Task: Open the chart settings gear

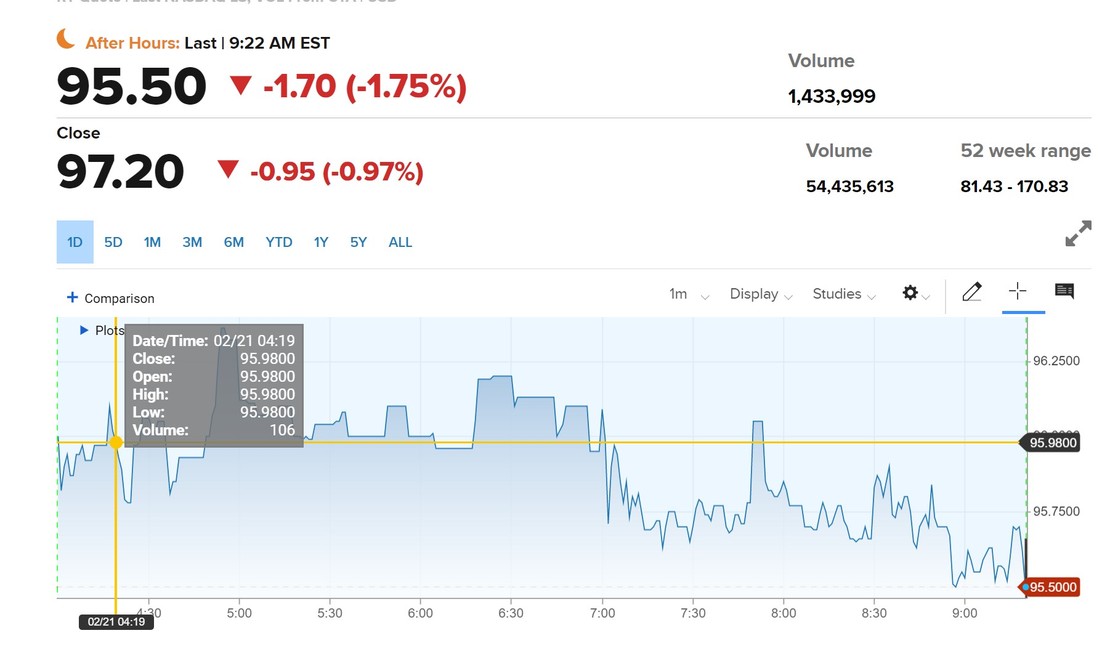Action: [911, 293]
